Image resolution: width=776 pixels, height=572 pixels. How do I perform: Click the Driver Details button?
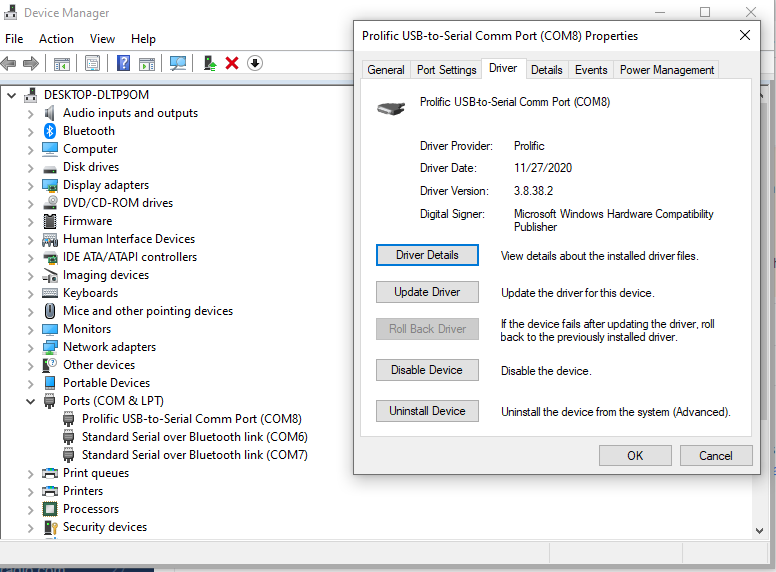coord(427,255)
